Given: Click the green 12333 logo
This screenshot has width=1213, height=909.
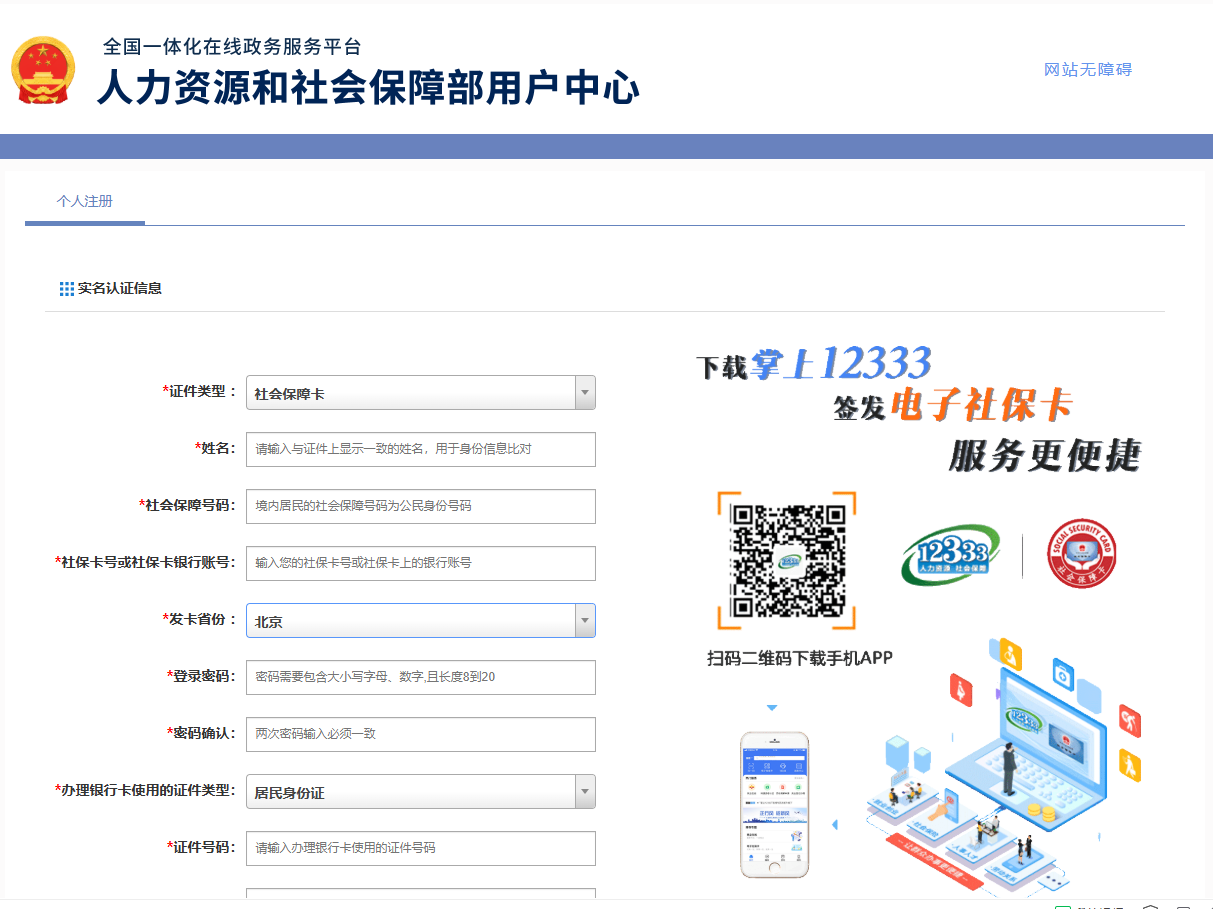Looking at the screenshot, I should click(950, 555).
